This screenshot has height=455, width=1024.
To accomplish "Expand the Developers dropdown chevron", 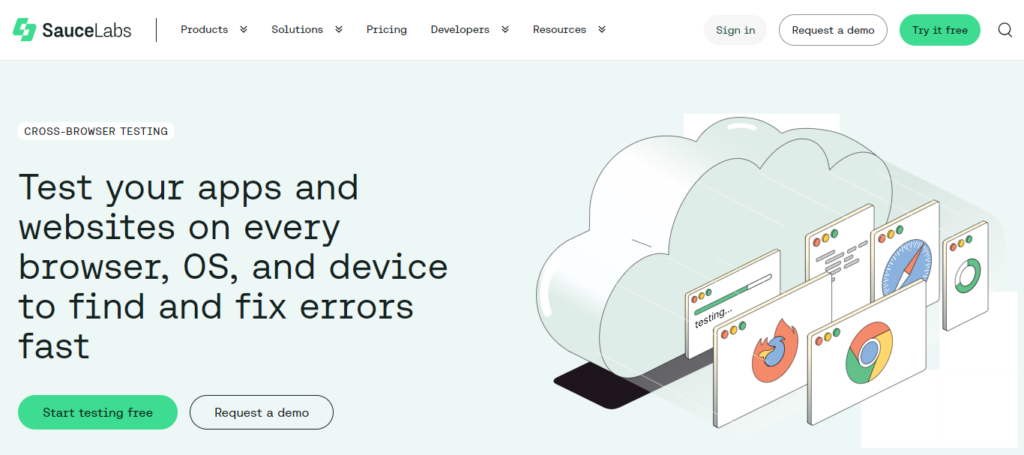I will click(505, 30).
